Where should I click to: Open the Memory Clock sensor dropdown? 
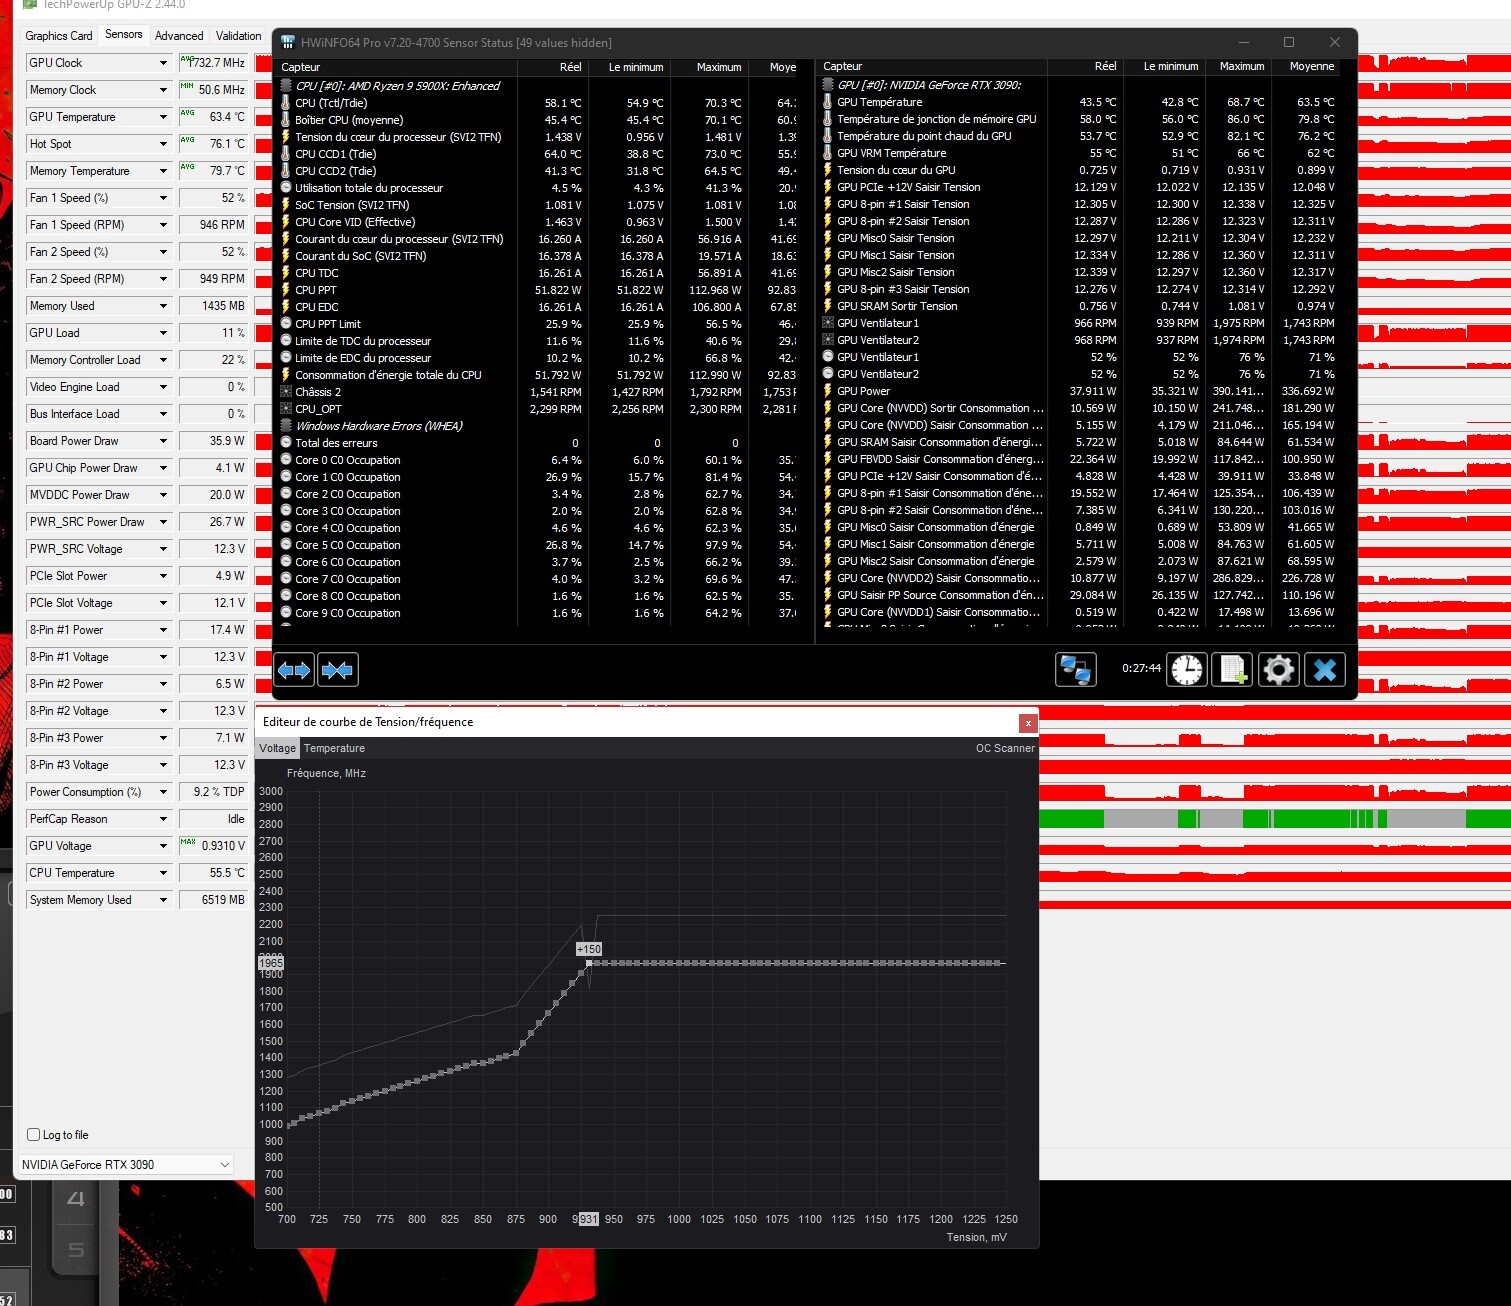[x=163, y=90]
